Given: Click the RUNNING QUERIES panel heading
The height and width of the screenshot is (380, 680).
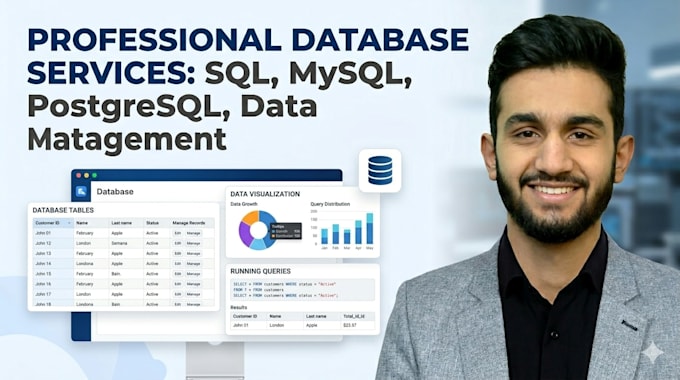Looking at the screenshot, I should (x=260, y=271).
